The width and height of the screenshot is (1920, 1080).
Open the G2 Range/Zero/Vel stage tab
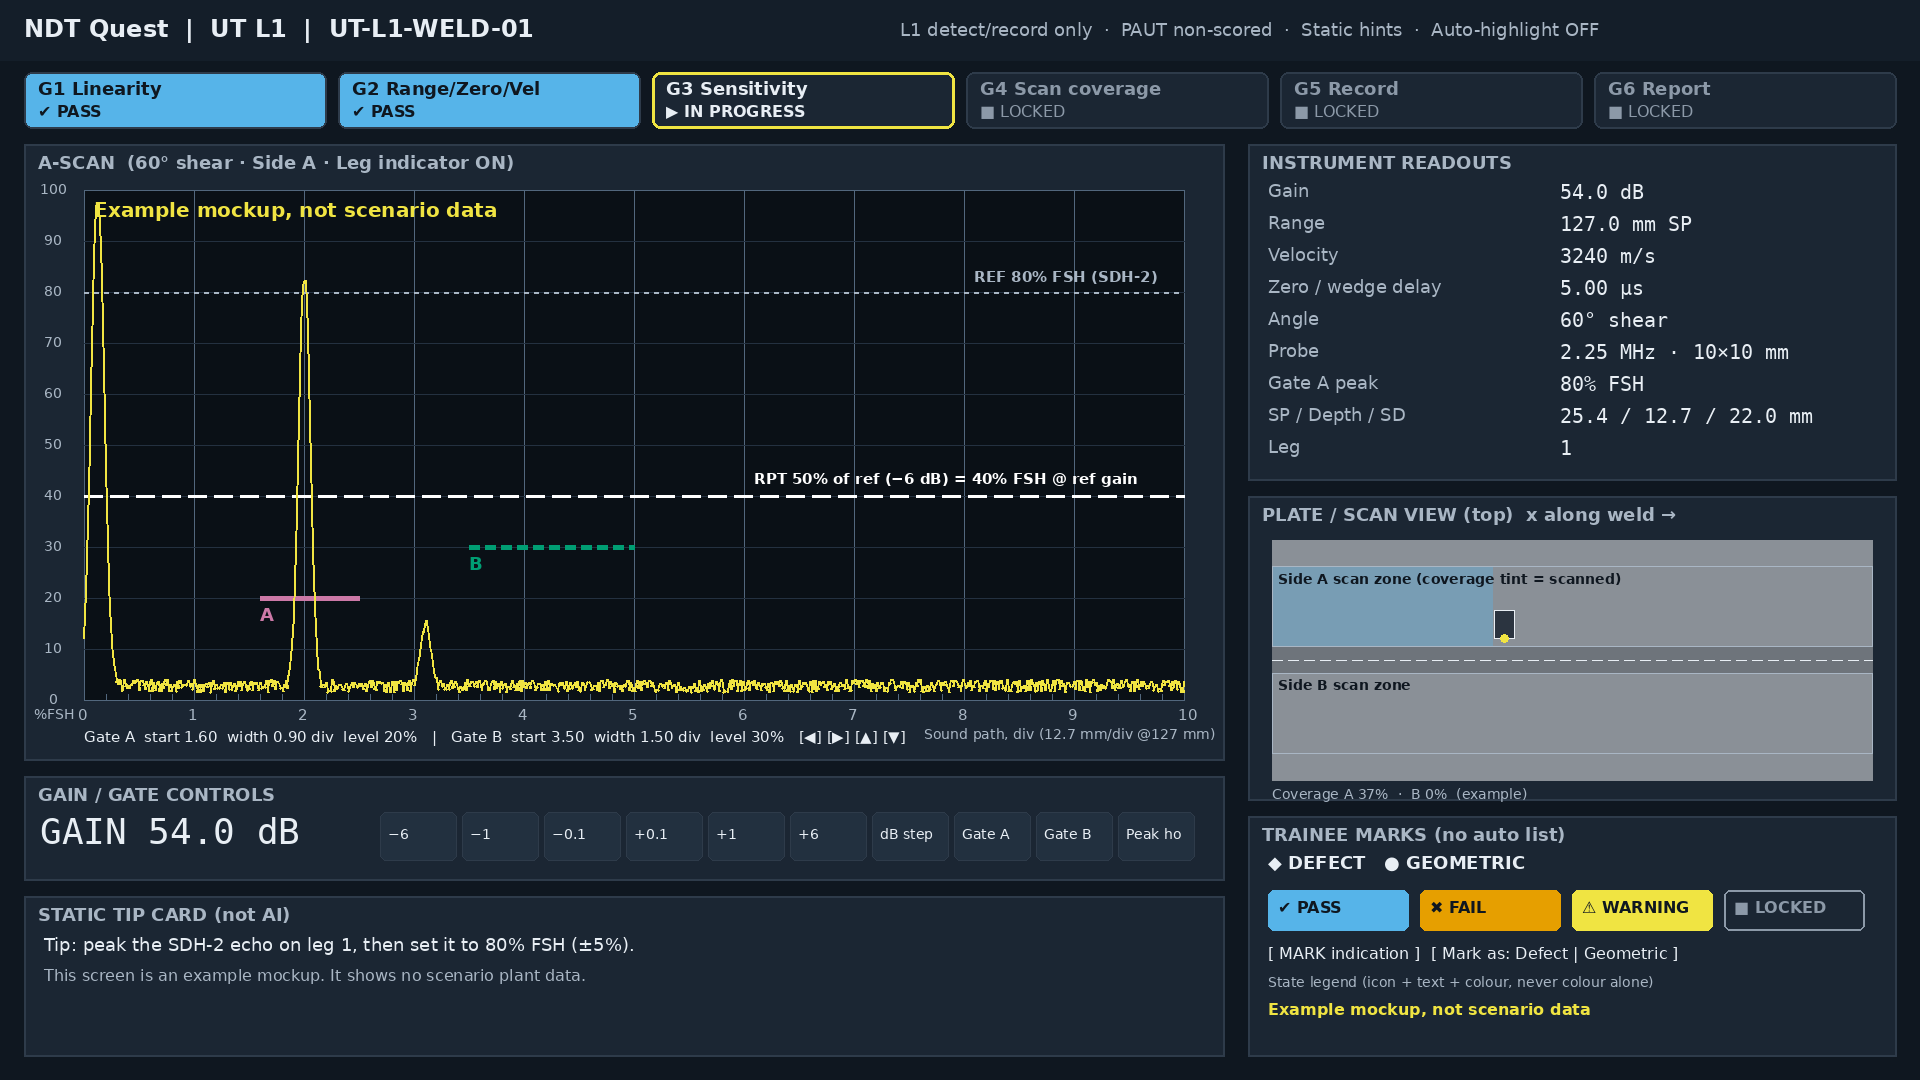coord(489,100)
